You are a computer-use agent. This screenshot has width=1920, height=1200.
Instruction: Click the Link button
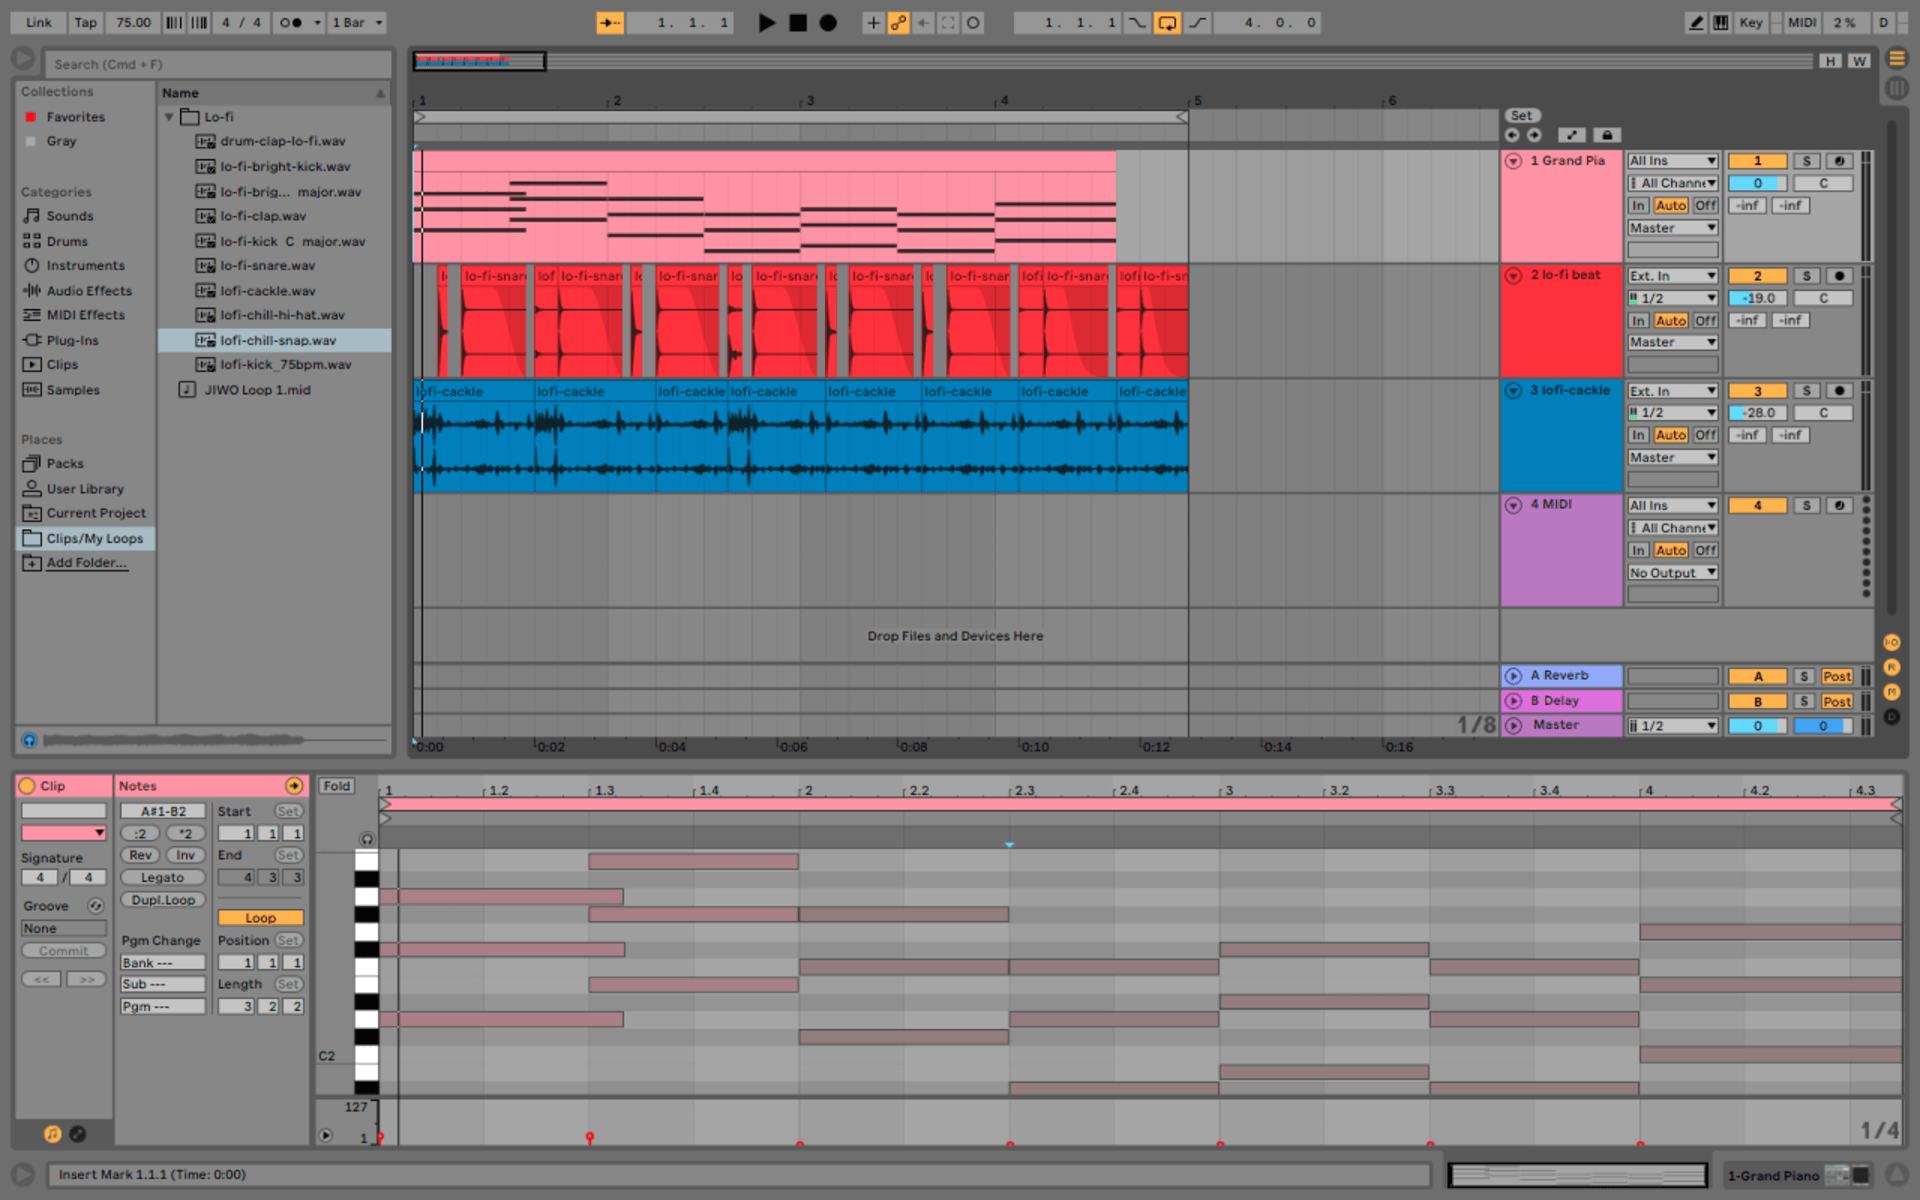tap(39, 23)
